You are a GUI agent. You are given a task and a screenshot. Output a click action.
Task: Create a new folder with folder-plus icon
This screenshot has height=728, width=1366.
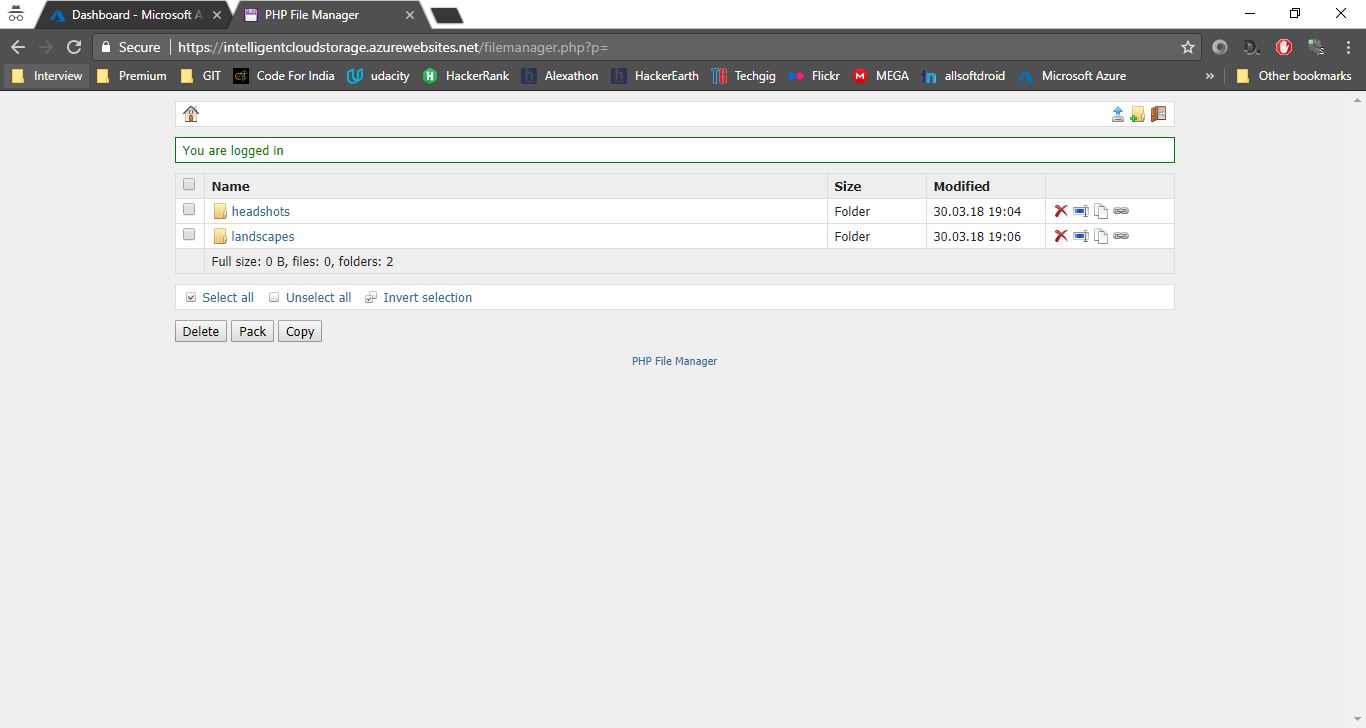tap(1137, 114)
